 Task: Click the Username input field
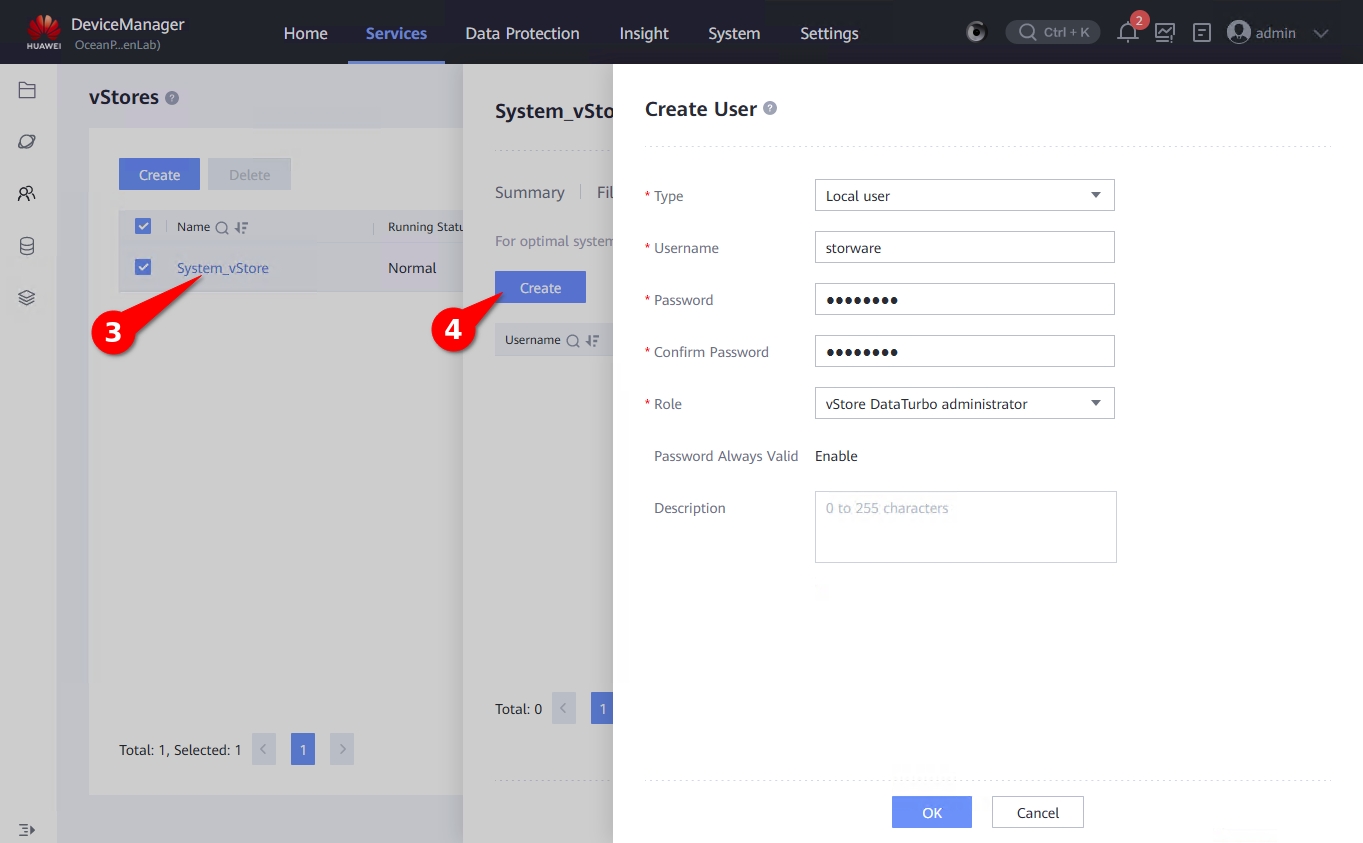[964, 248]
